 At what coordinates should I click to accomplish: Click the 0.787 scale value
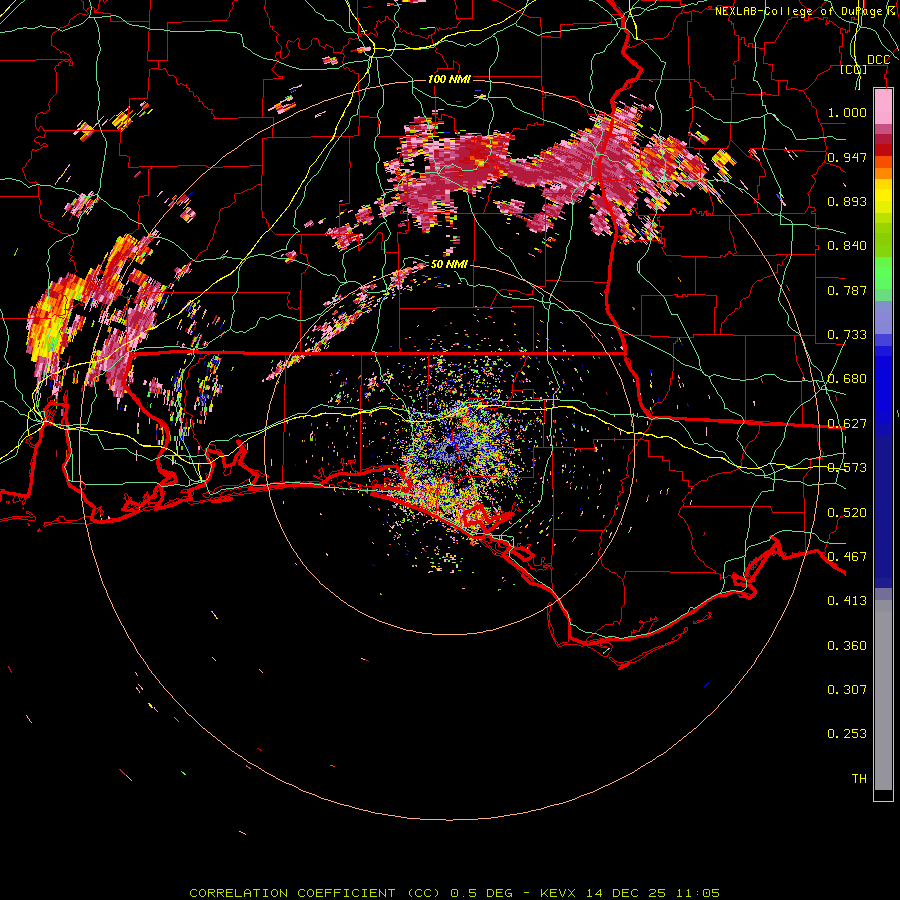click(847, 290)
